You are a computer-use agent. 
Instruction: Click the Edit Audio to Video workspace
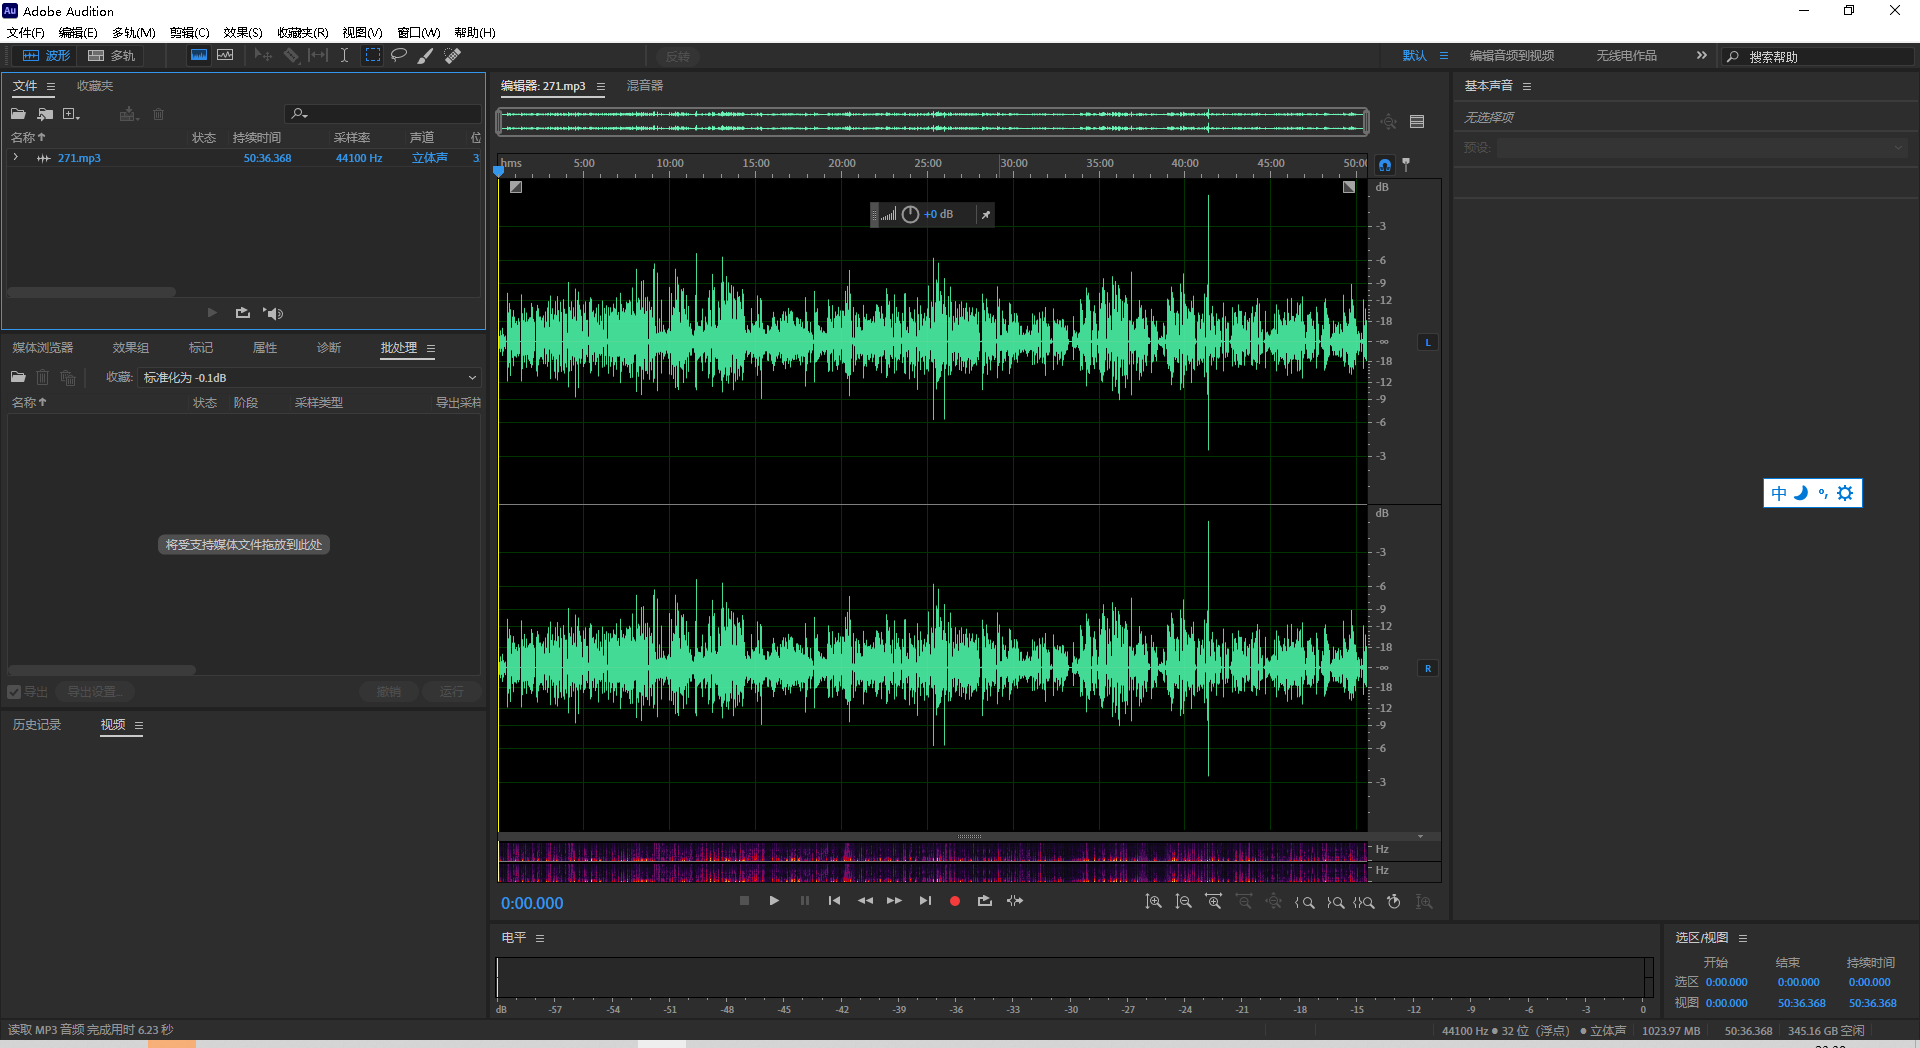coord(1511,56)
